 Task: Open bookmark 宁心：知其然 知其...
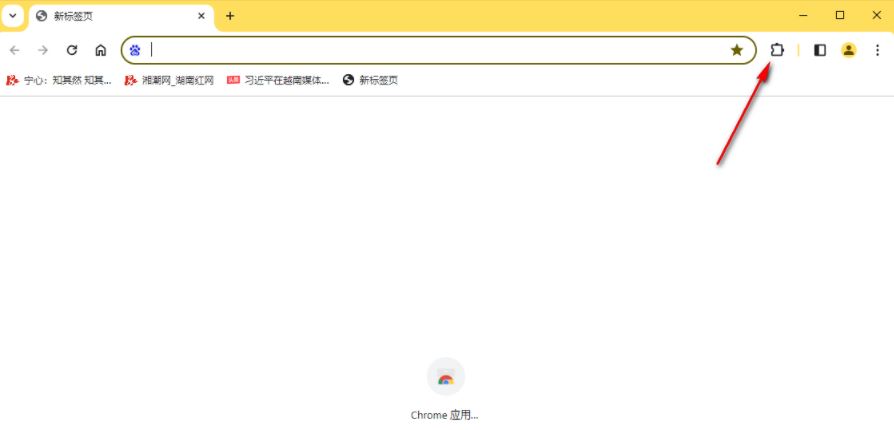click(x=59, y=80)
